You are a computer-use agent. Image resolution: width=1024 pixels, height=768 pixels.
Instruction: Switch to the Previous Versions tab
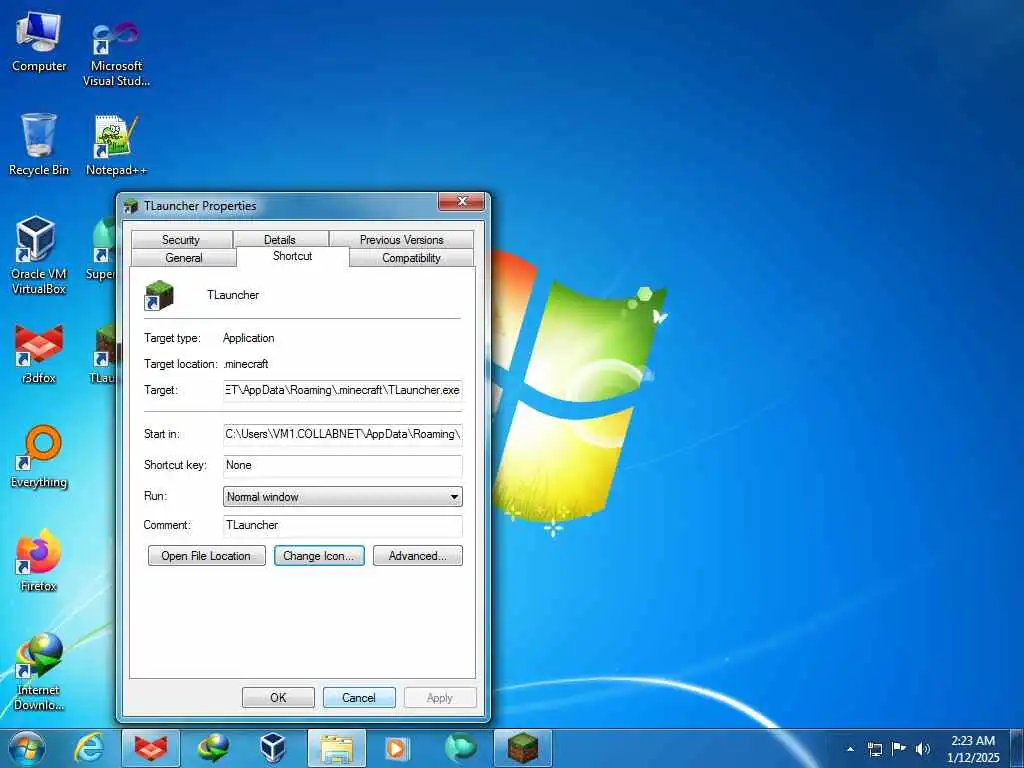[402, 240]
